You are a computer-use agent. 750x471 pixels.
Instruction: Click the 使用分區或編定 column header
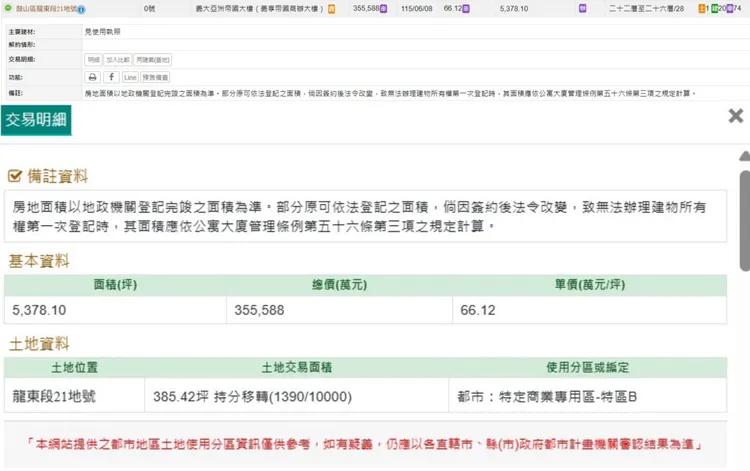click(x=588, y=368)
